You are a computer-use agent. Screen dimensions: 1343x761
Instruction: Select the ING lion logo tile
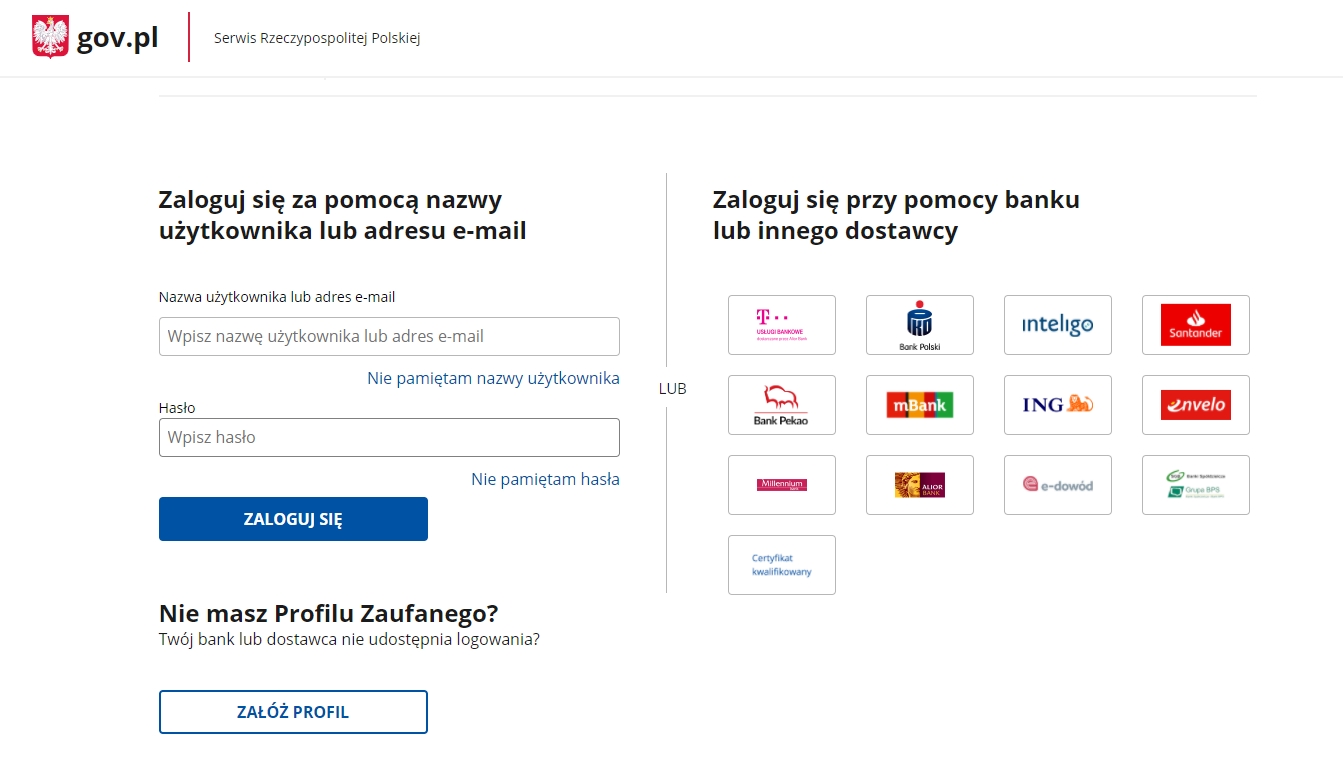[1057, 405]
